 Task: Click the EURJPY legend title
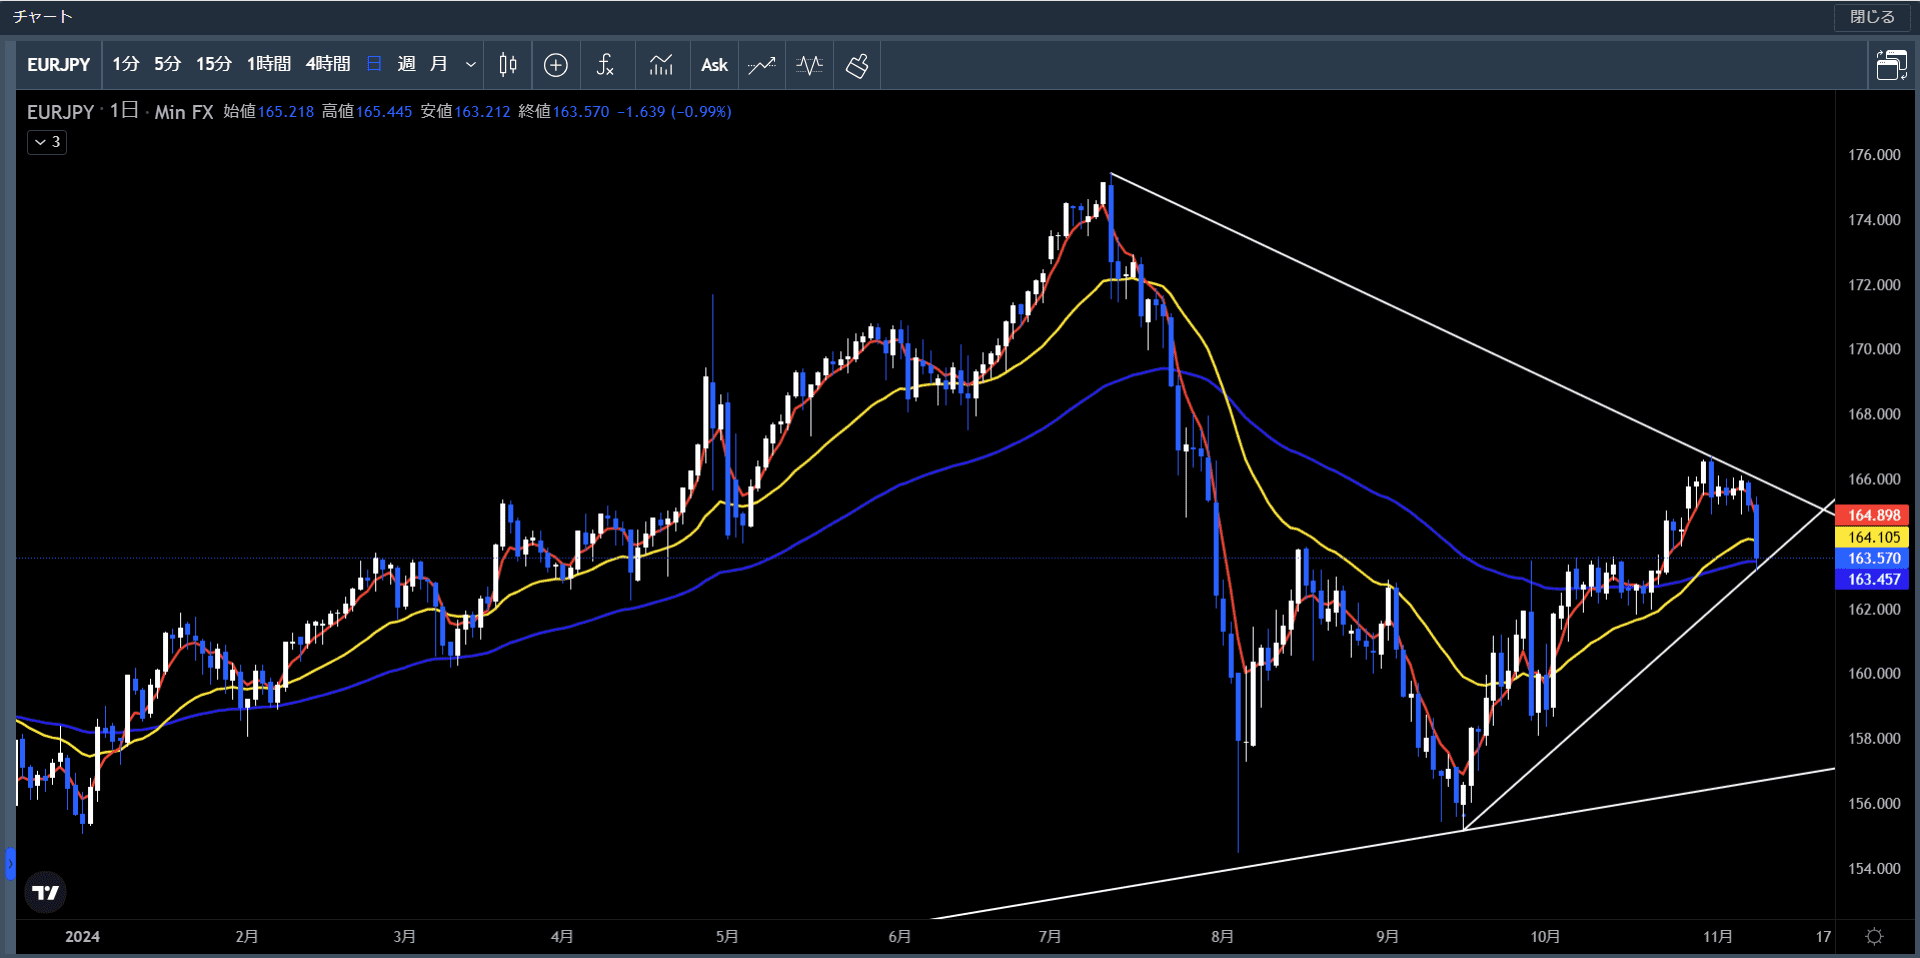coord(60,112)
